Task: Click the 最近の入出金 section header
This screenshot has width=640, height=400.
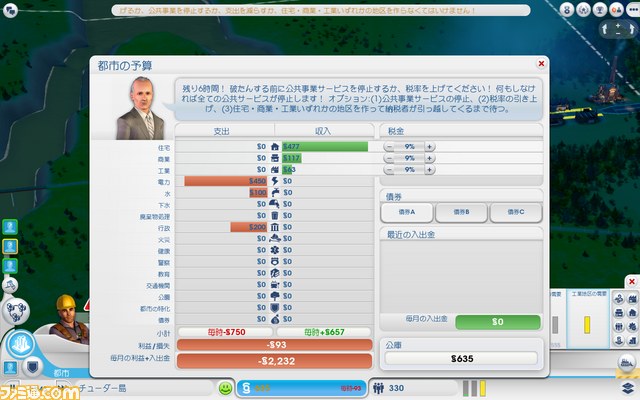Action: [411, 235]
